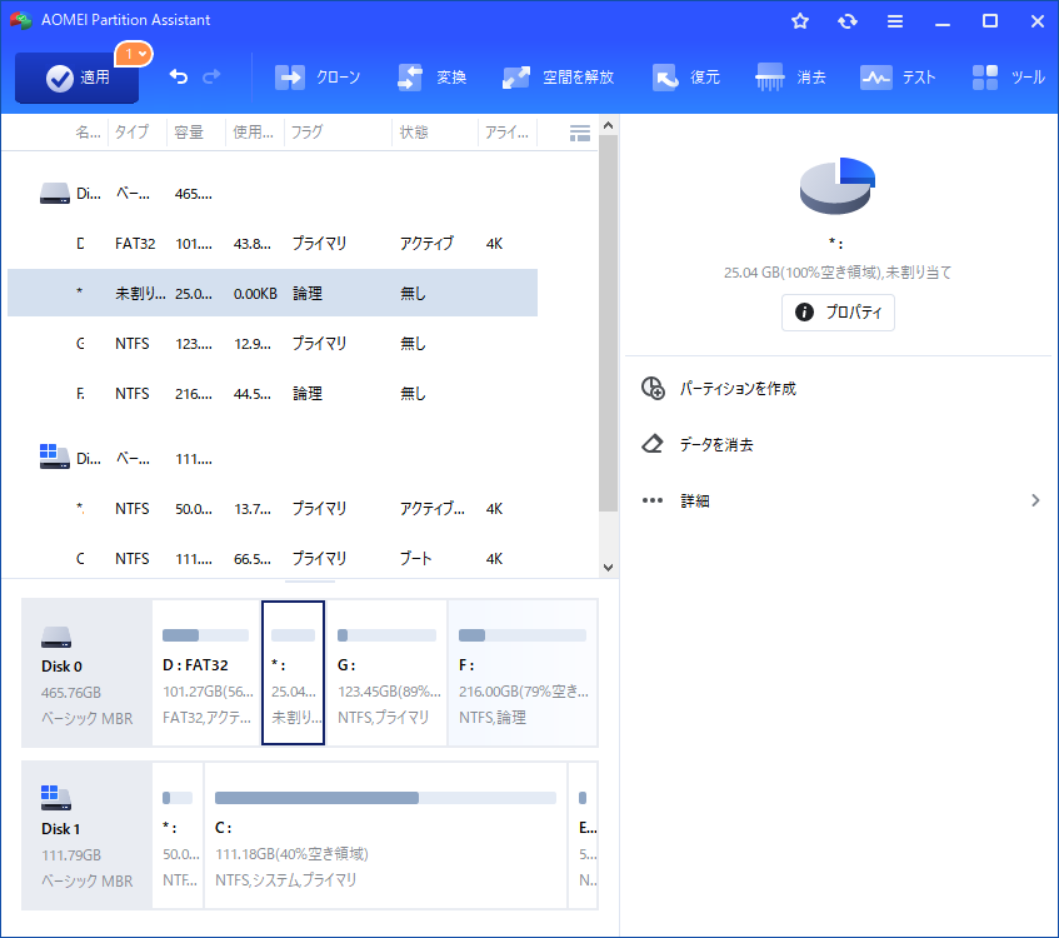Click the info icon on プロパティ button

point(804,312)
